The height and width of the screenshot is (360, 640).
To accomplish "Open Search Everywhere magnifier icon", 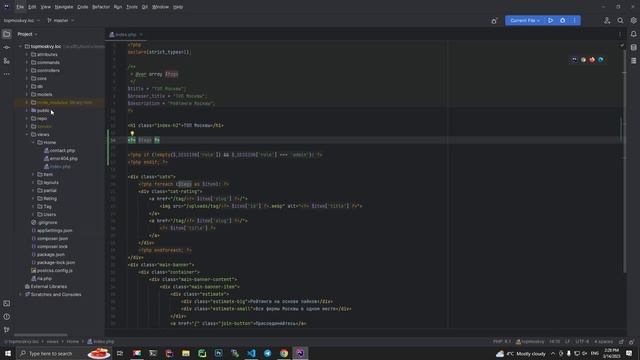I will (620, 20).
